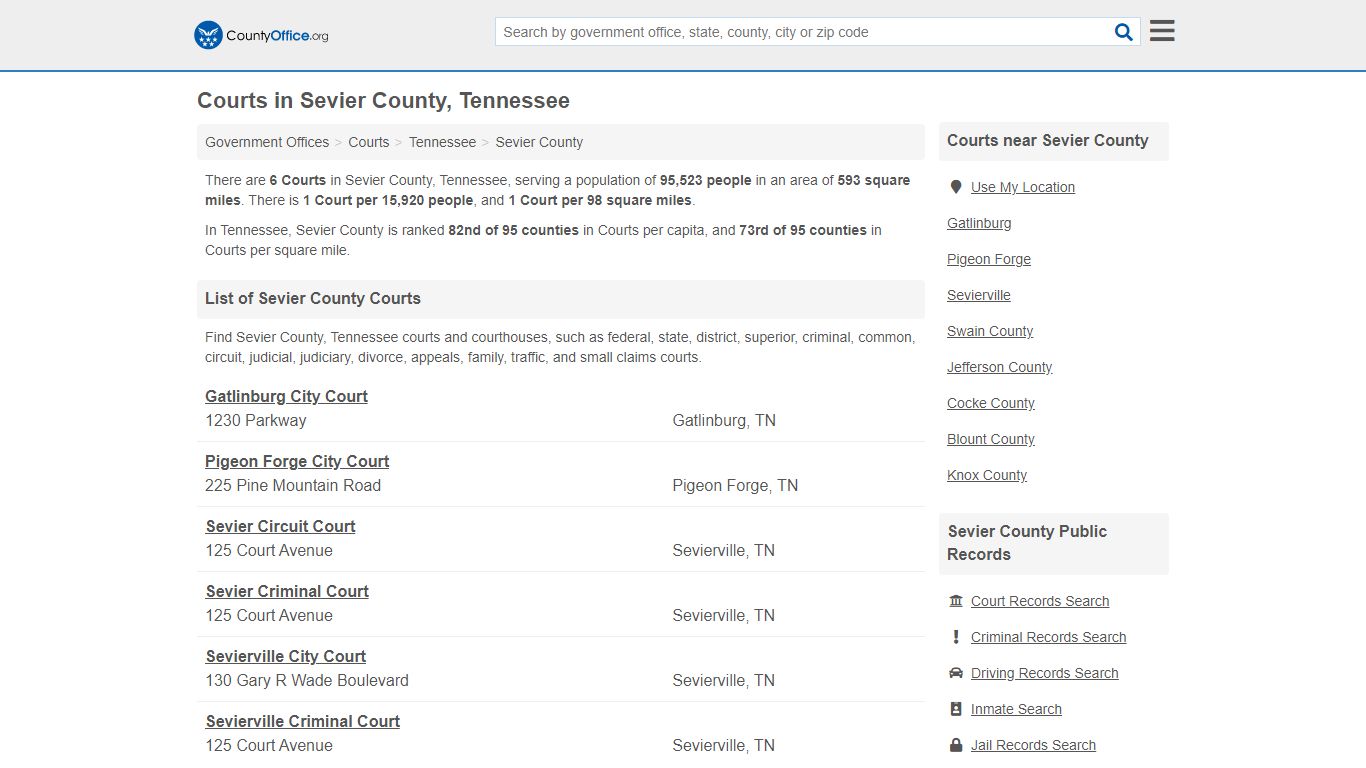Click the inmate icon beside Inmate Search
Viewport: 1366px width, 768px height.
[956, 709]
